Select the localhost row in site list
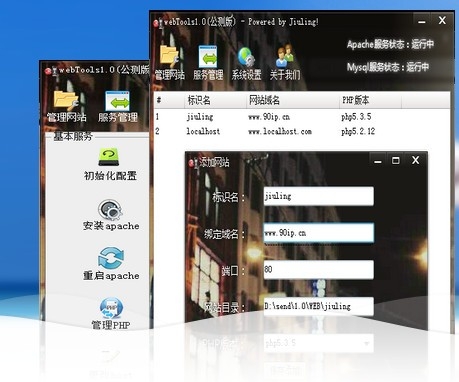Screen dimensions: 459x382 (x=302, y=131)
